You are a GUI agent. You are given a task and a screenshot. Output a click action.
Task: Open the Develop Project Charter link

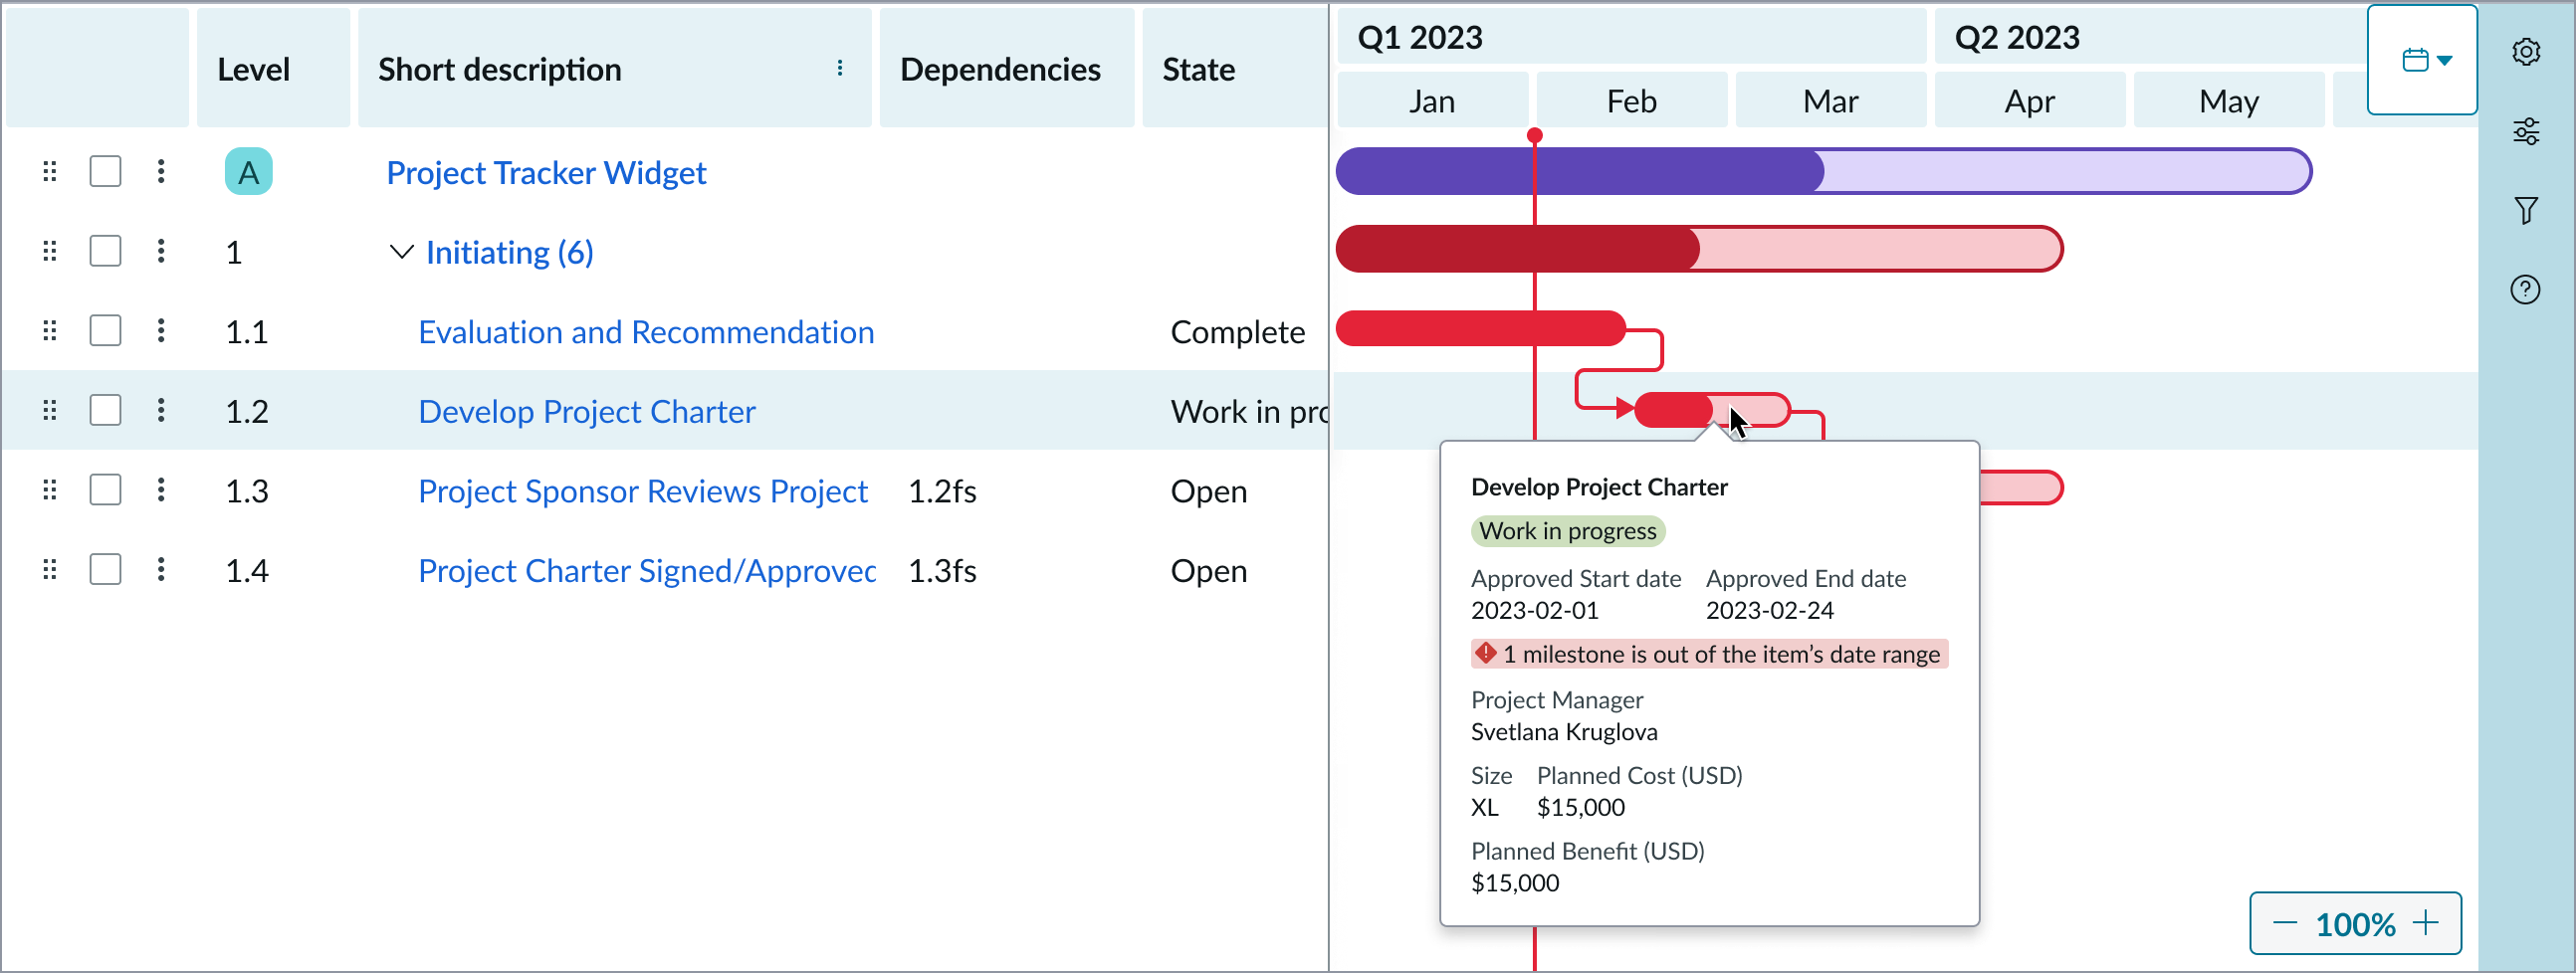[586, 410]
